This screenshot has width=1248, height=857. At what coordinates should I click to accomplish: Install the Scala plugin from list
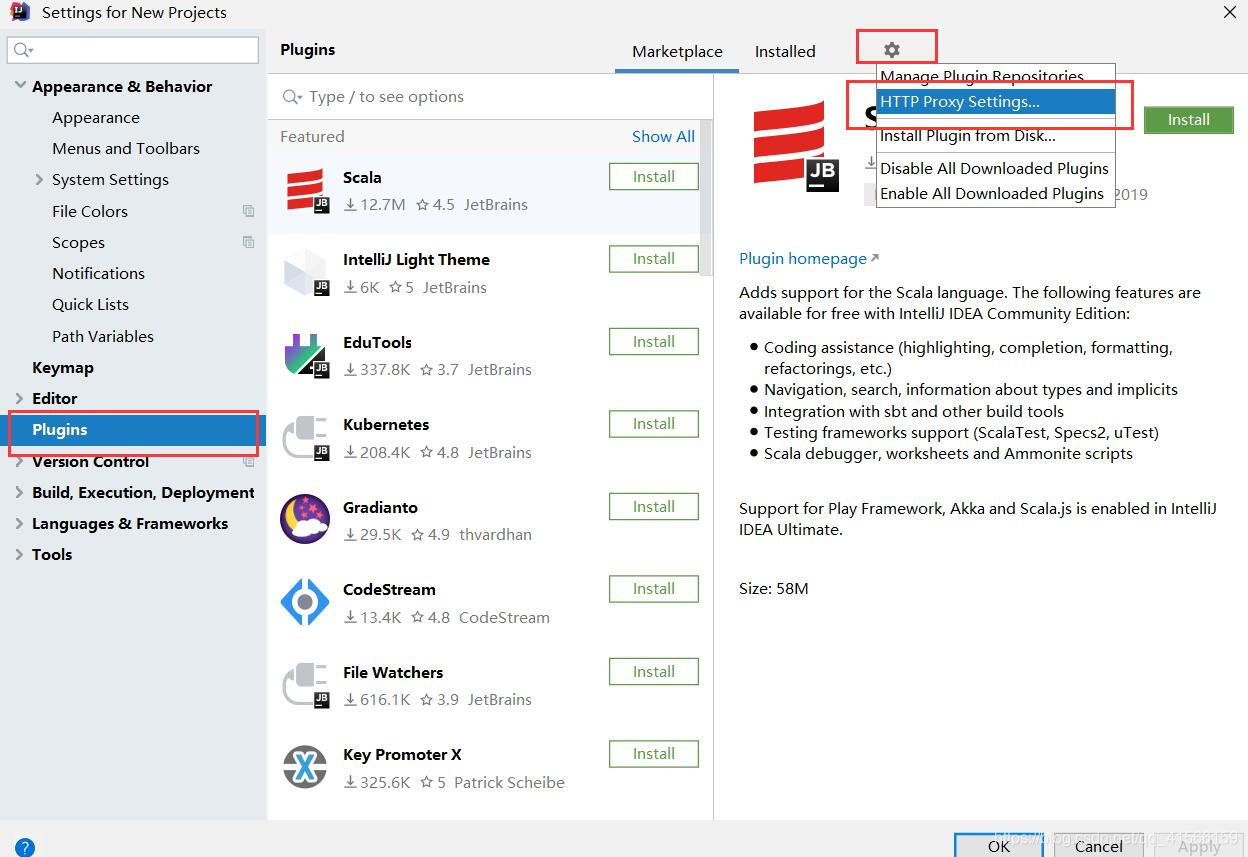(654, 177)
